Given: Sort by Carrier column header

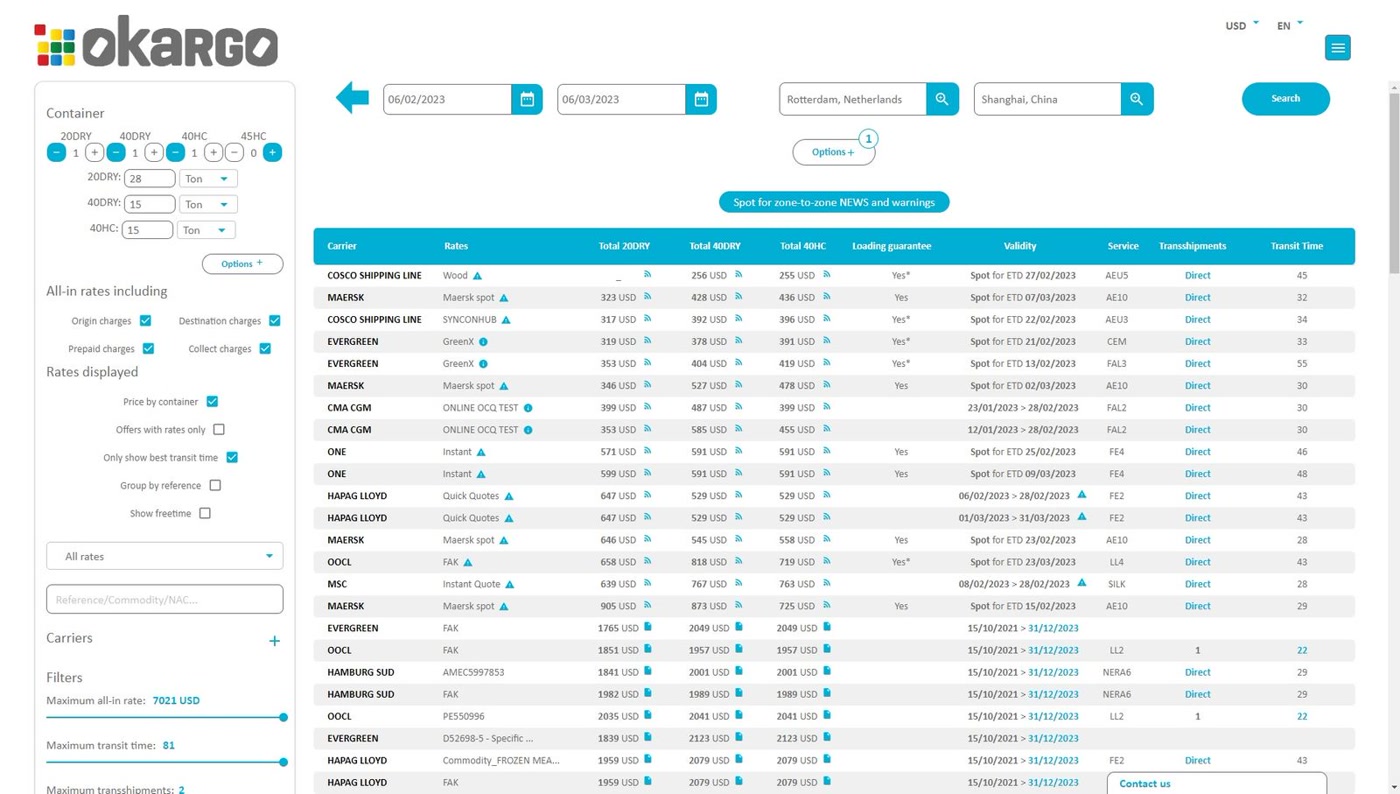Looking at the screenshot, I should tap(342, 246).
